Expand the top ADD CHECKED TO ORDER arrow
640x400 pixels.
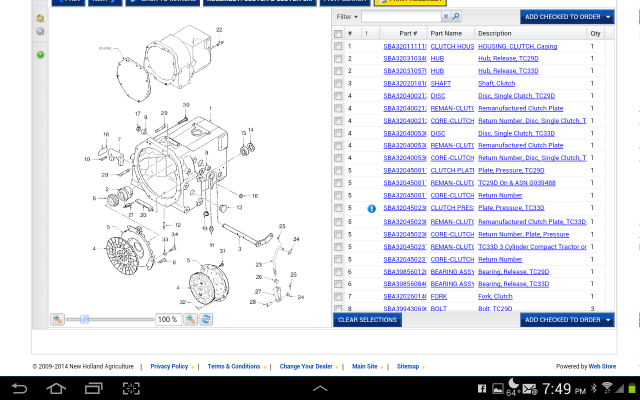608,17
